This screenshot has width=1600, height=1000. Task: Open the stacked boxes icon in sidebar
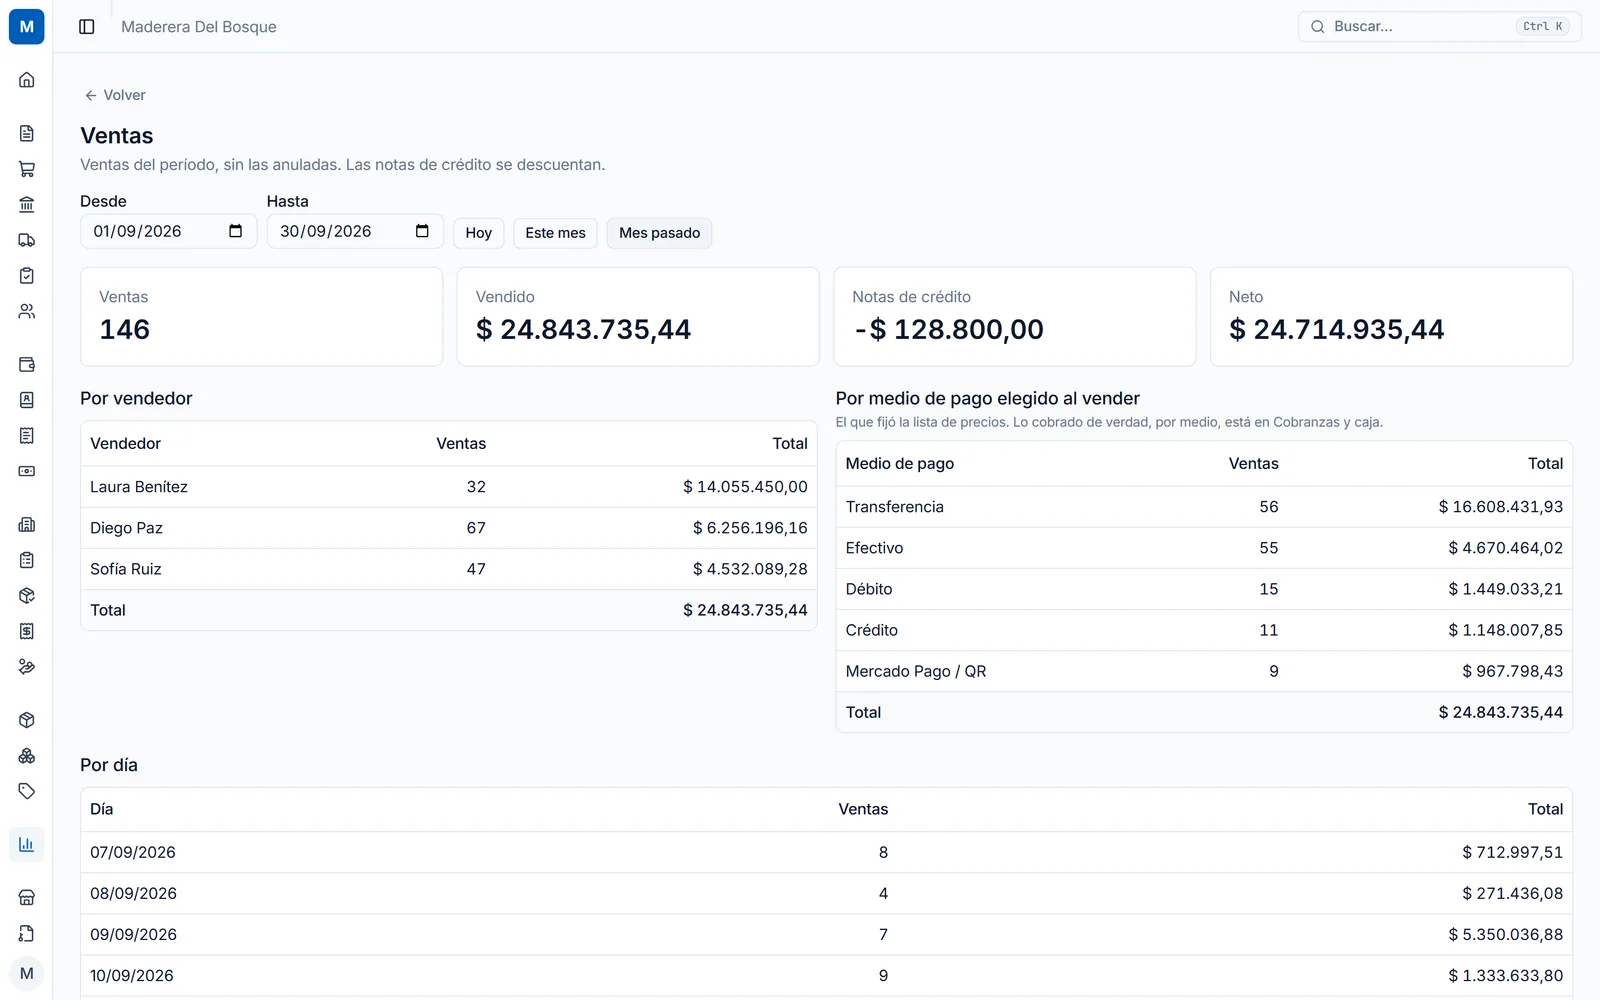27,756
